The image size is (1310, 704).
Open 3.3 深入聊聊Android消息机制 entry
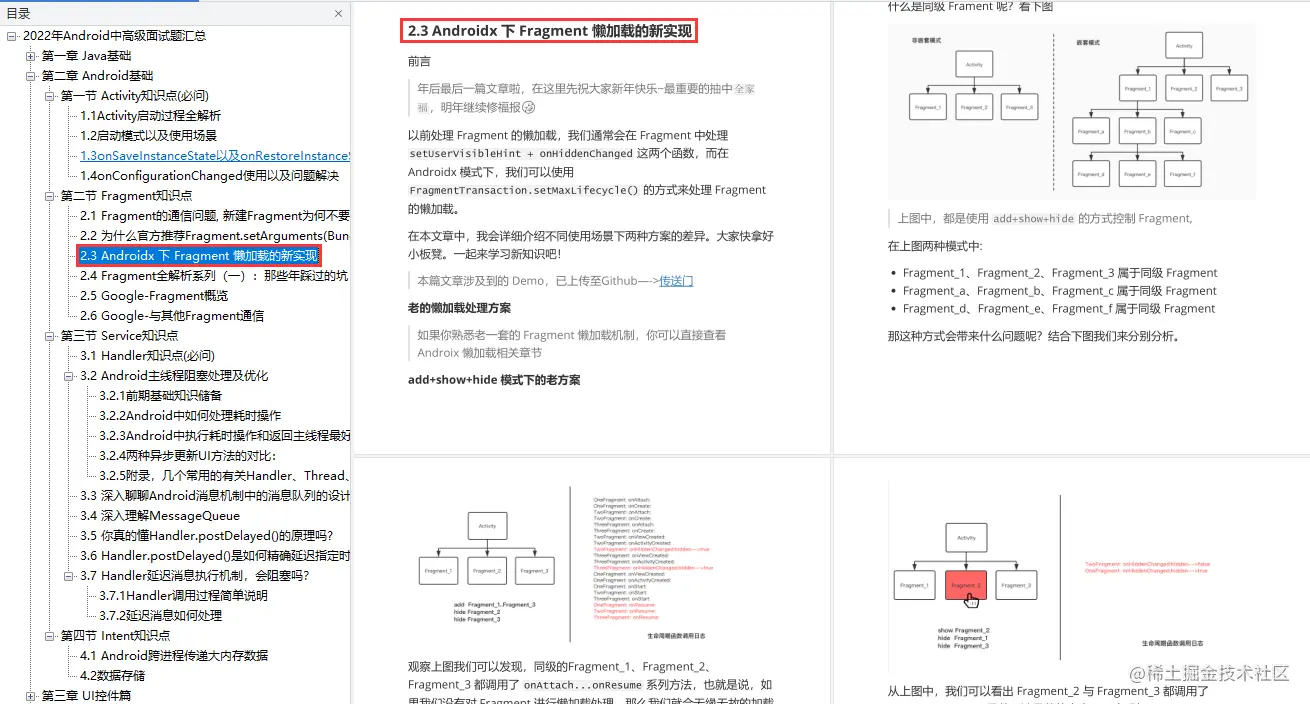[x=215, y=496]
